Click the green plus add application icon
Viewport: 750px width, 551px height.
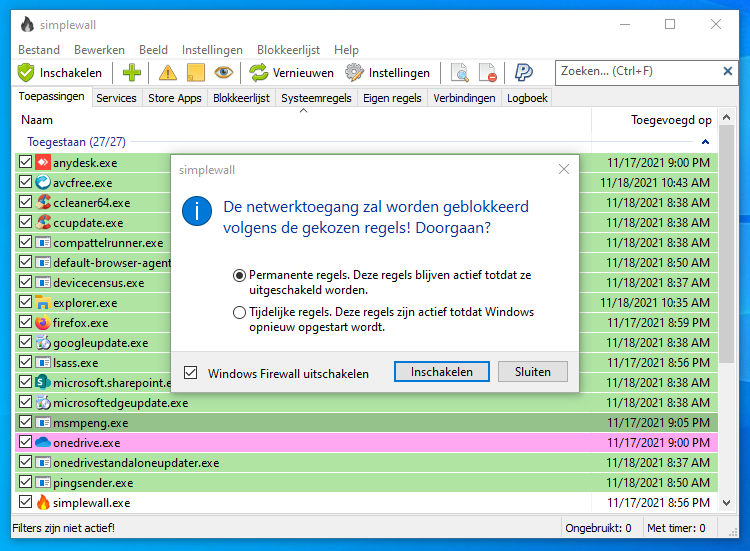click(131, 72)
